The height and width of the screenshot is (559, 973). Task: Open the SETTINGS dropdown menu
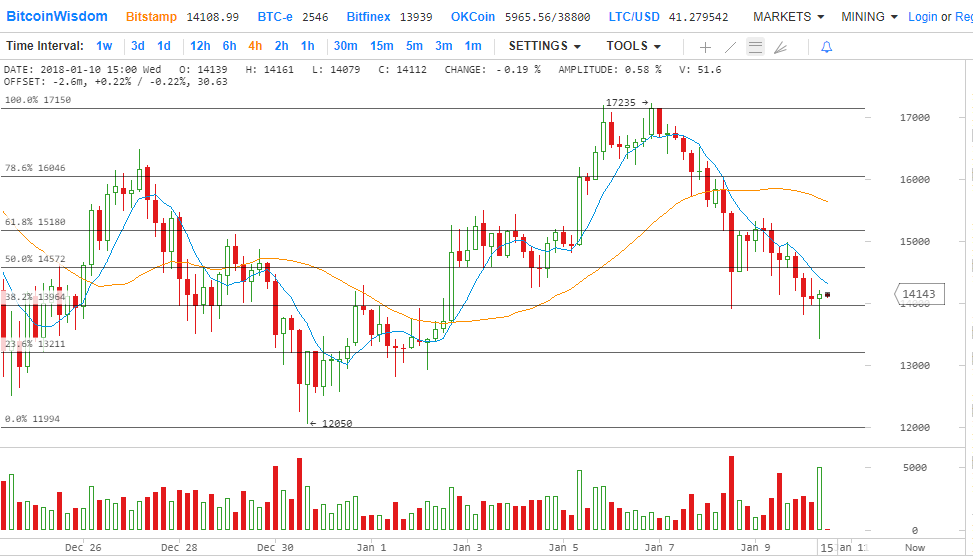click(x=545, y=46)
